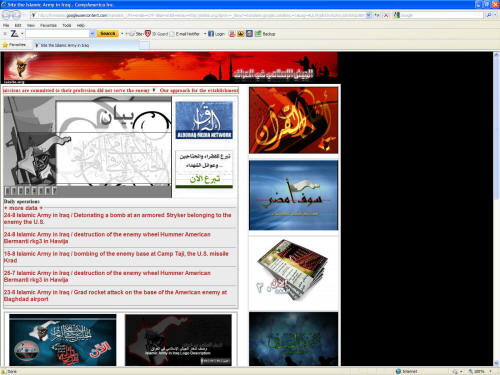Expand the address bar URL dropdown

click(368, 15)
